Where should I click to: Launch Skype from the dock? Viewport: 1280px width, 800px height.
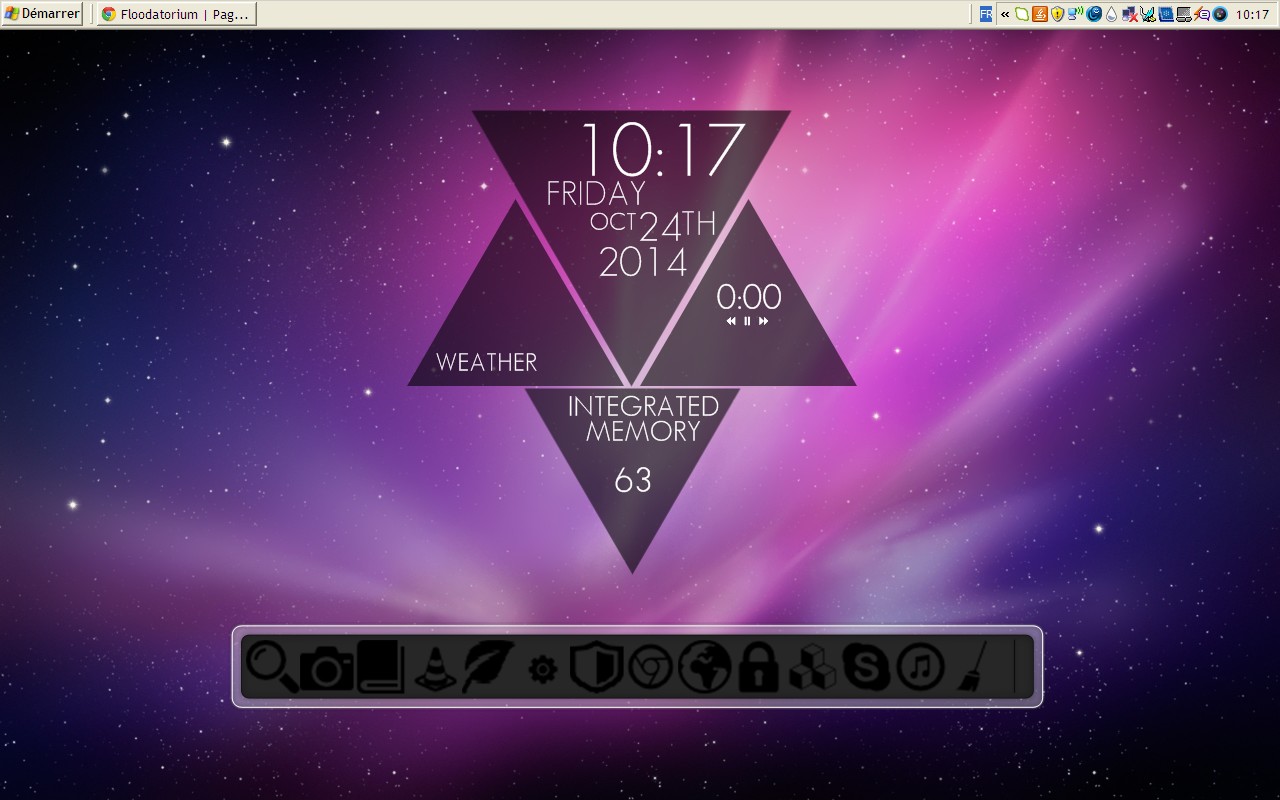[x=866, y=667]
